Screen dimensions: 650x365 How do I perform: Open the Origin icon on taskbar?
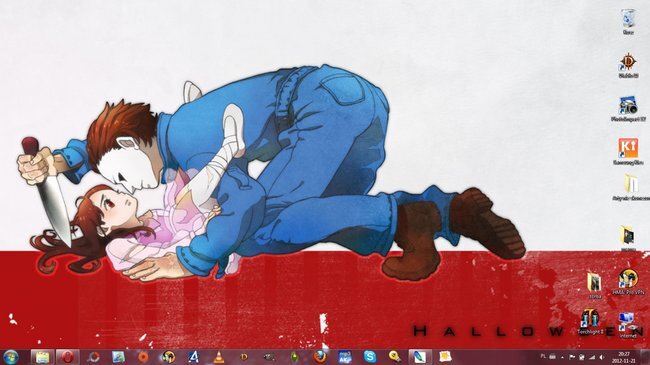point(143,357)
